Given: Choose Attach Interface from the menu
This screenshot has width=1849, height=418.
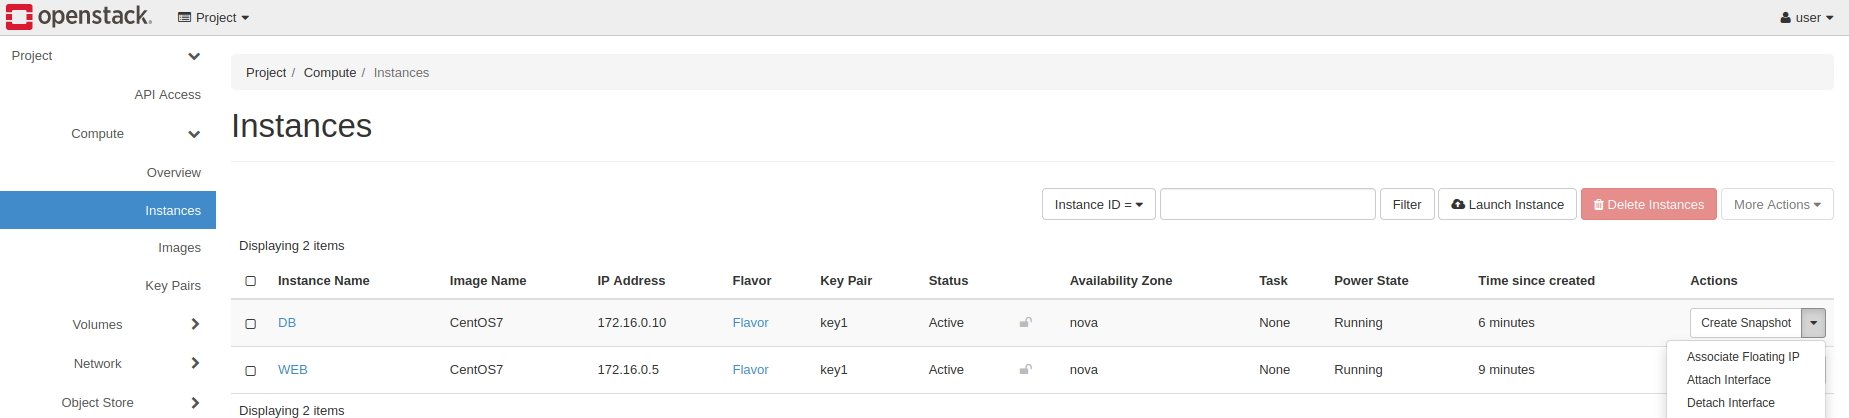Looking at the screenshot, I should point(1728,380).
